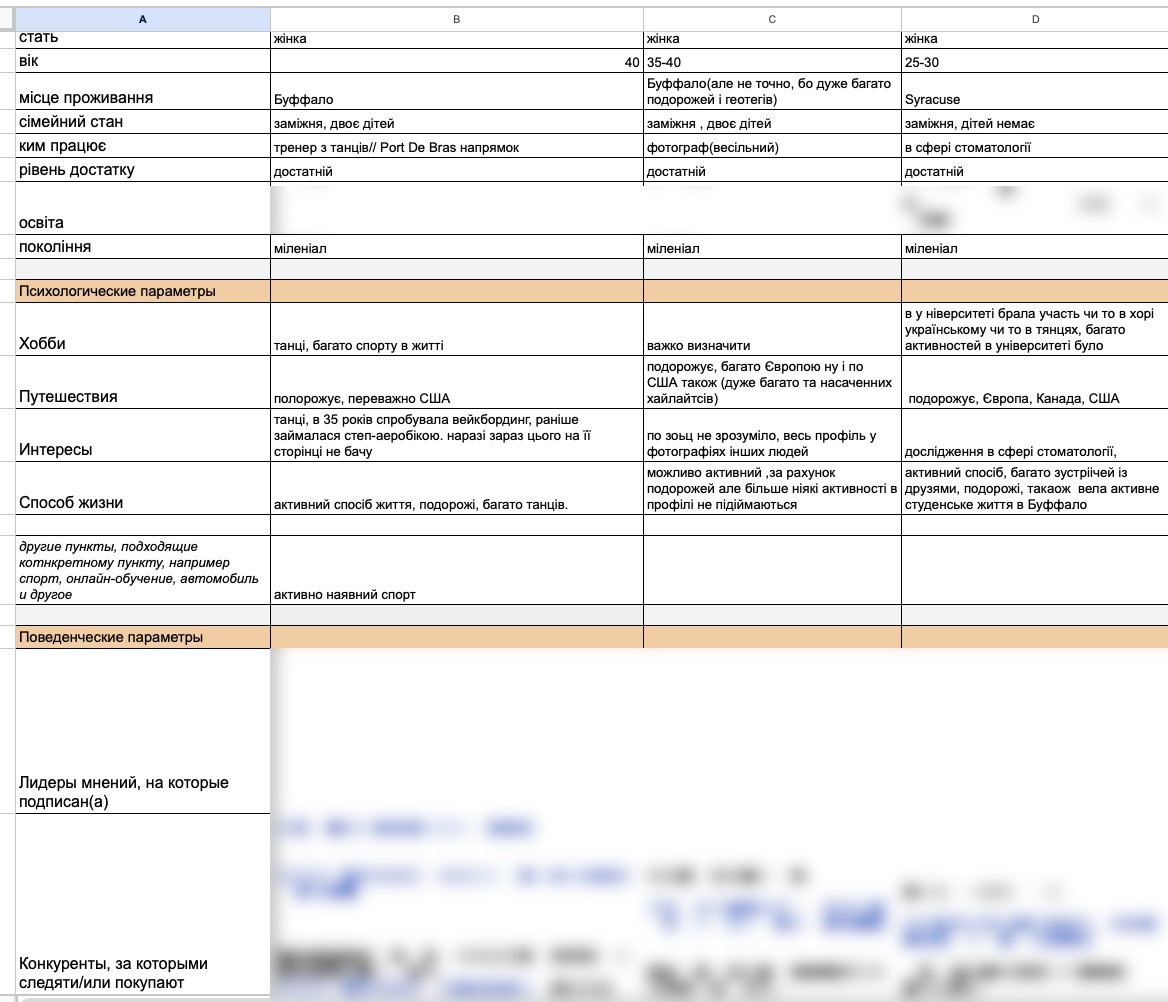
Task: Click the 'активний спосіб, багато зустрічей' cell
Action: pos(1035,488)
